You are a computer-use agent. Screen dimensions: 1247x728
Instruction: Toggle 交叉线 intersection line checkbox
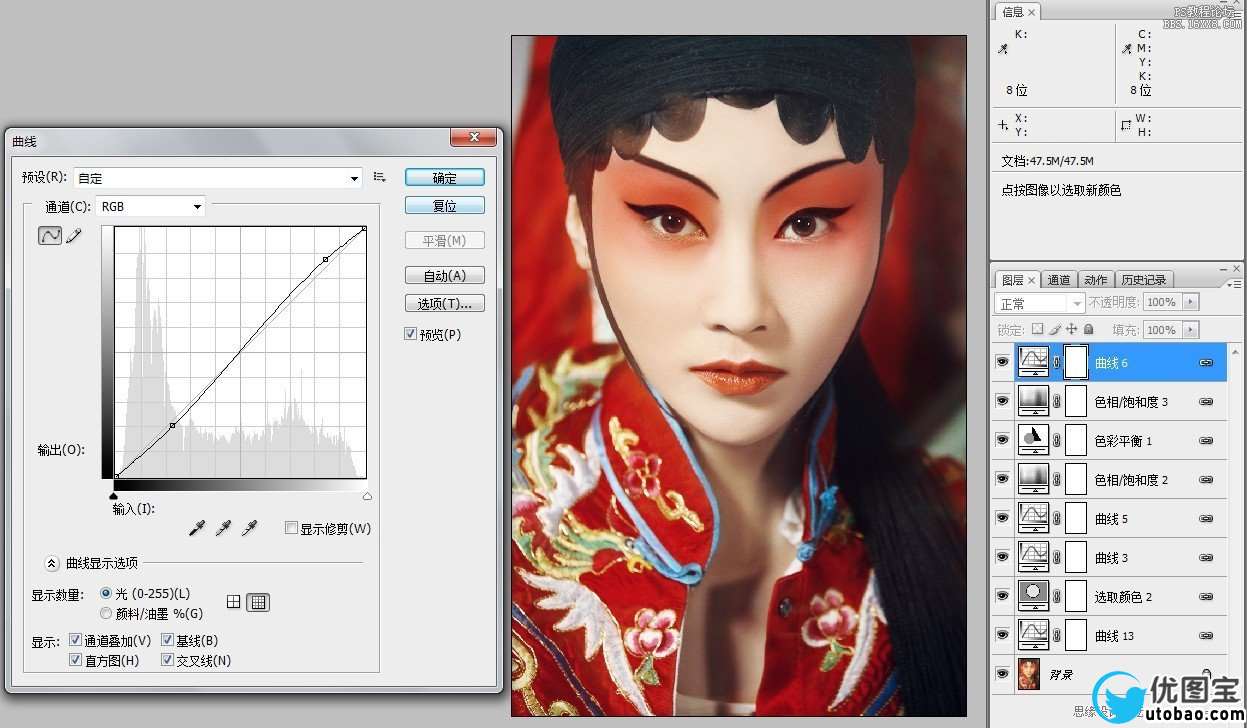[x=167, y=660]
